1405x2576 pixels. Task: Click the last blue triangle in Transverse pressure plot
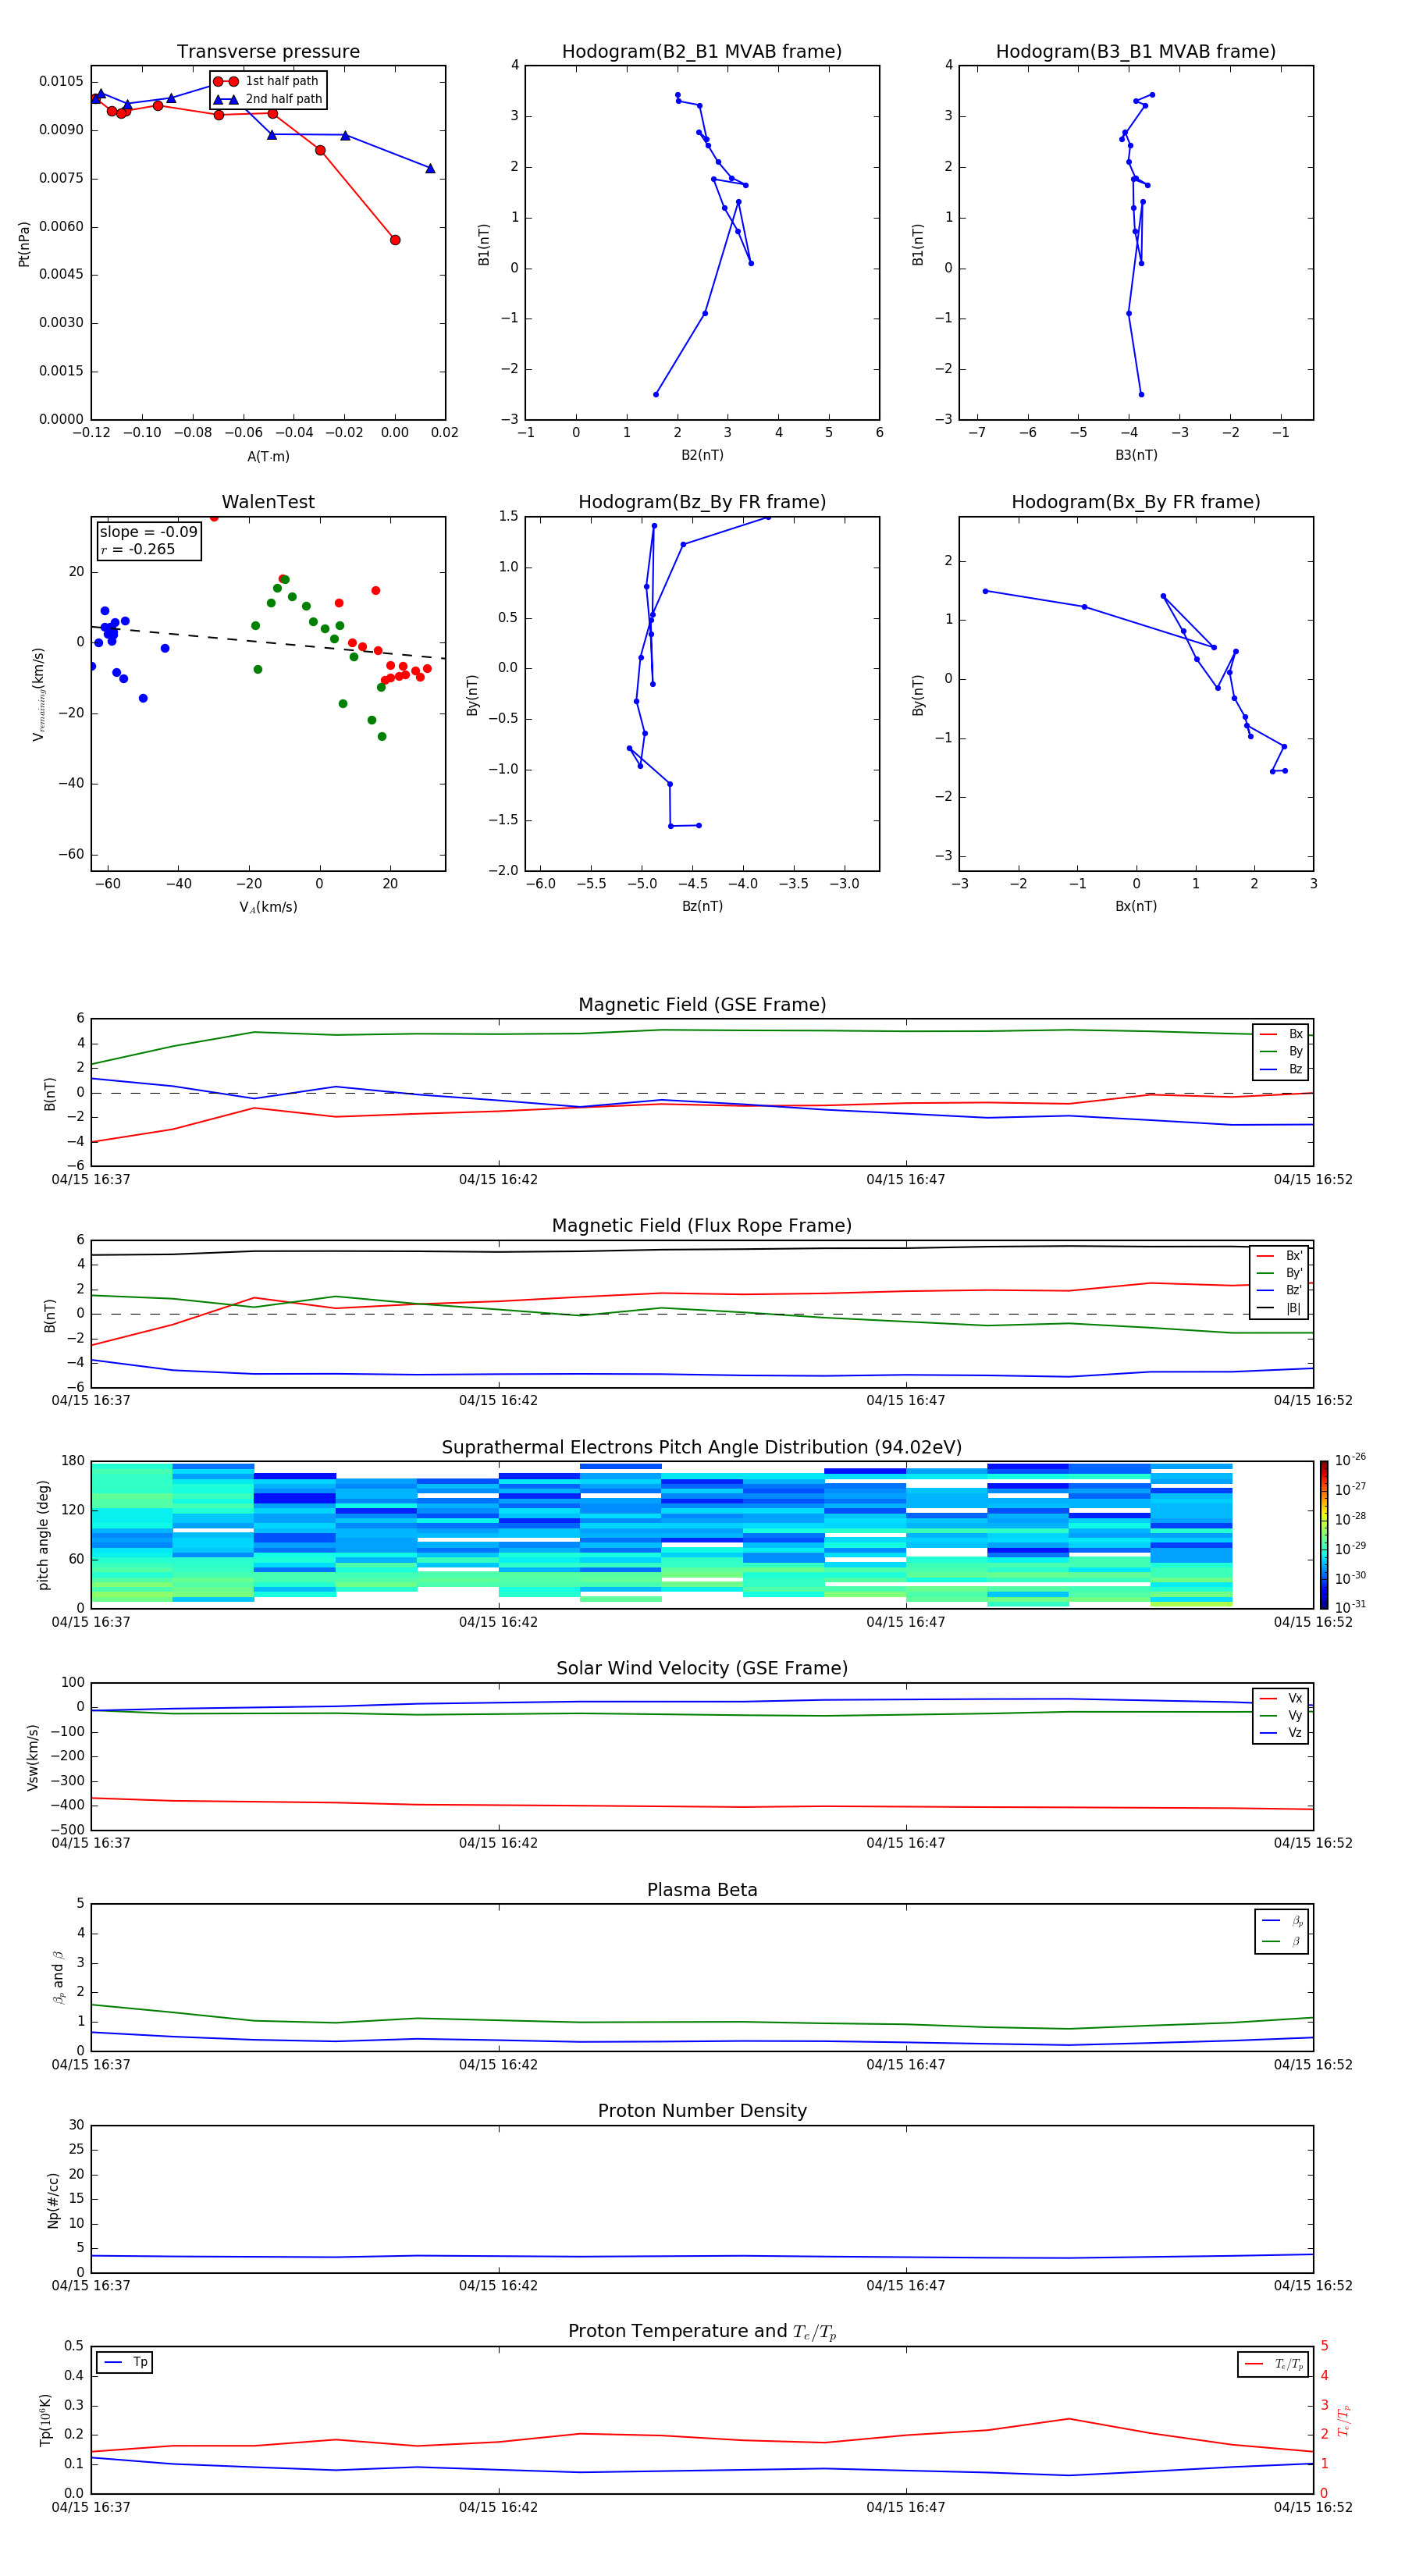[x=430, y=168]
